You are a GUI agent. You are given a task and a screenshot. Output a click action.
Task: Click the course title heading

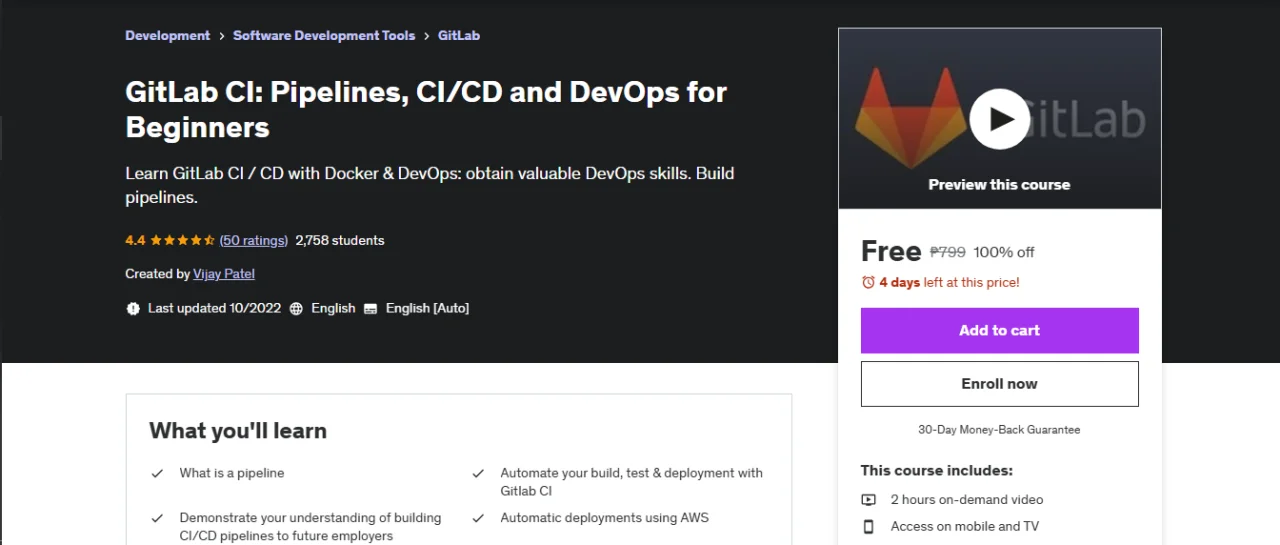click(x=426, y=109)
